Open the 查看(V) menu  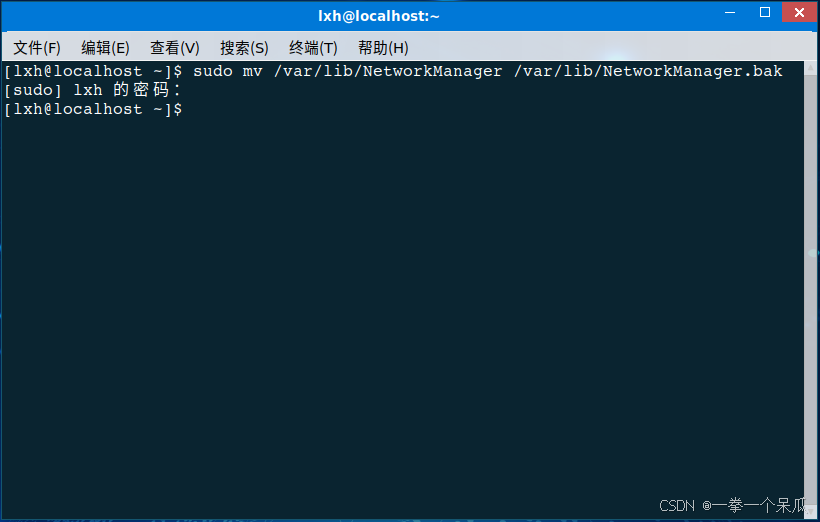tap(175, 48)
